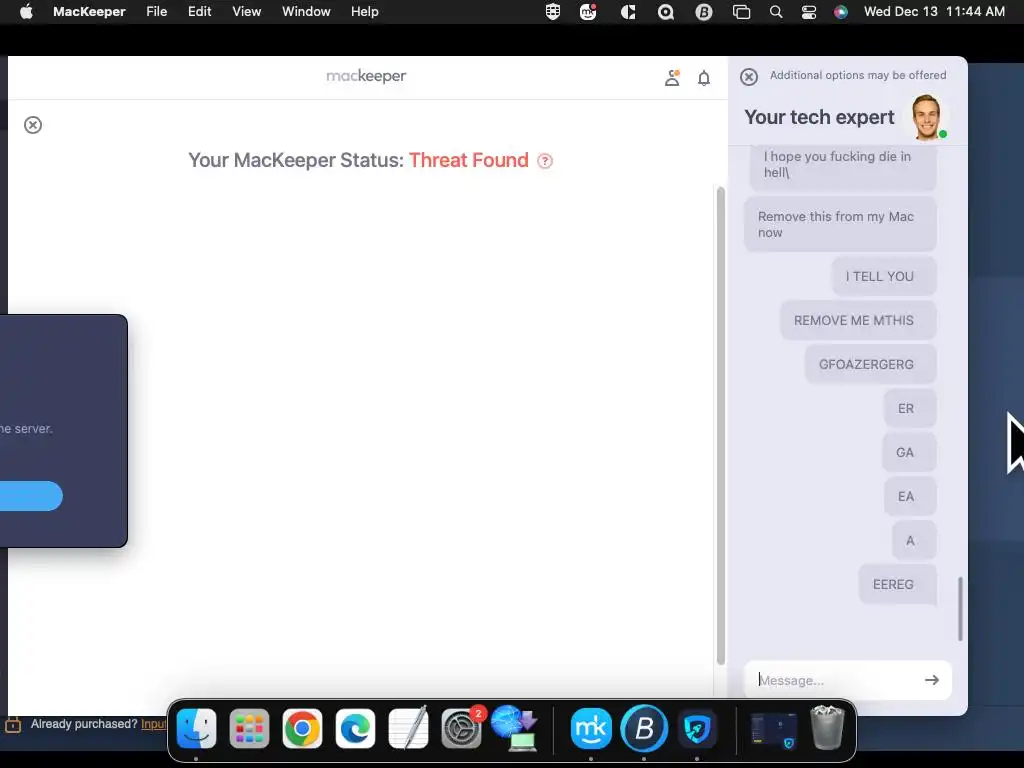Image resolution: width=1024 pixels, height=768 pixels.
Task: Click the 'Additional options may be offered' text
Action: 857,75
